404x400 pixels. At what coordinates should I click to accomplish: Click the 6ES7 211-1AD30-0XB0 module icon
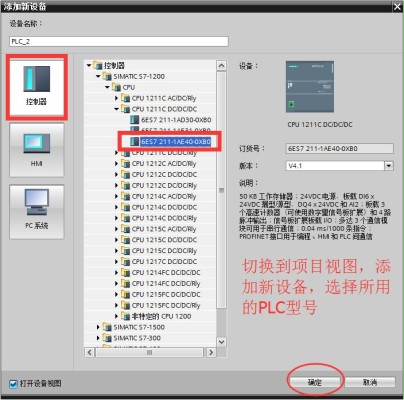(135, 120)
